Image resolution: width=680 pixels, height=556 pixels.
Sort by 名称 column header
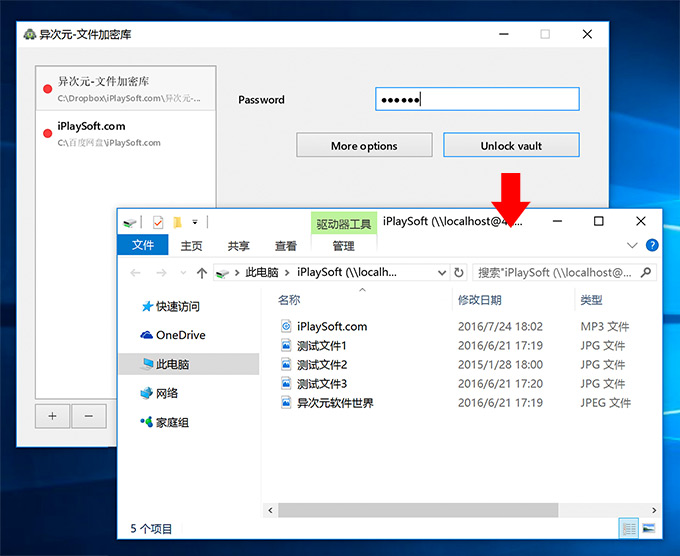pos(289,300)
